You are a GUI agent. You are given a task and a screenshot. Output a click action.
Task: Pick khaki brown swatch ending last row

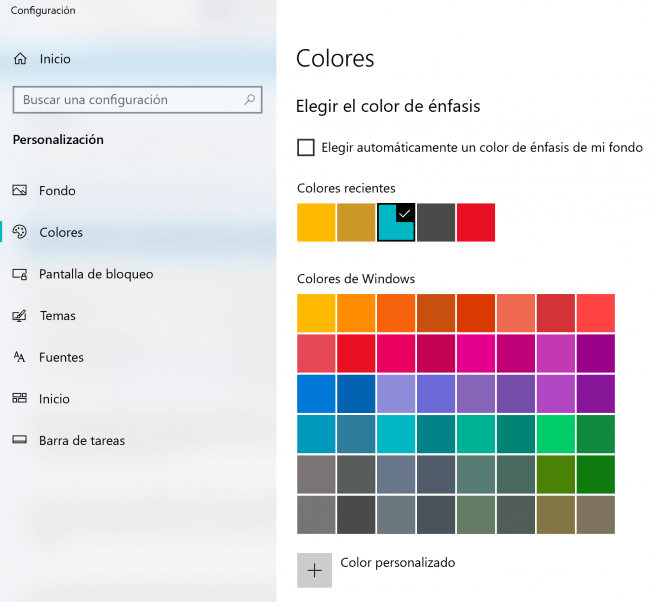point(596,515)
